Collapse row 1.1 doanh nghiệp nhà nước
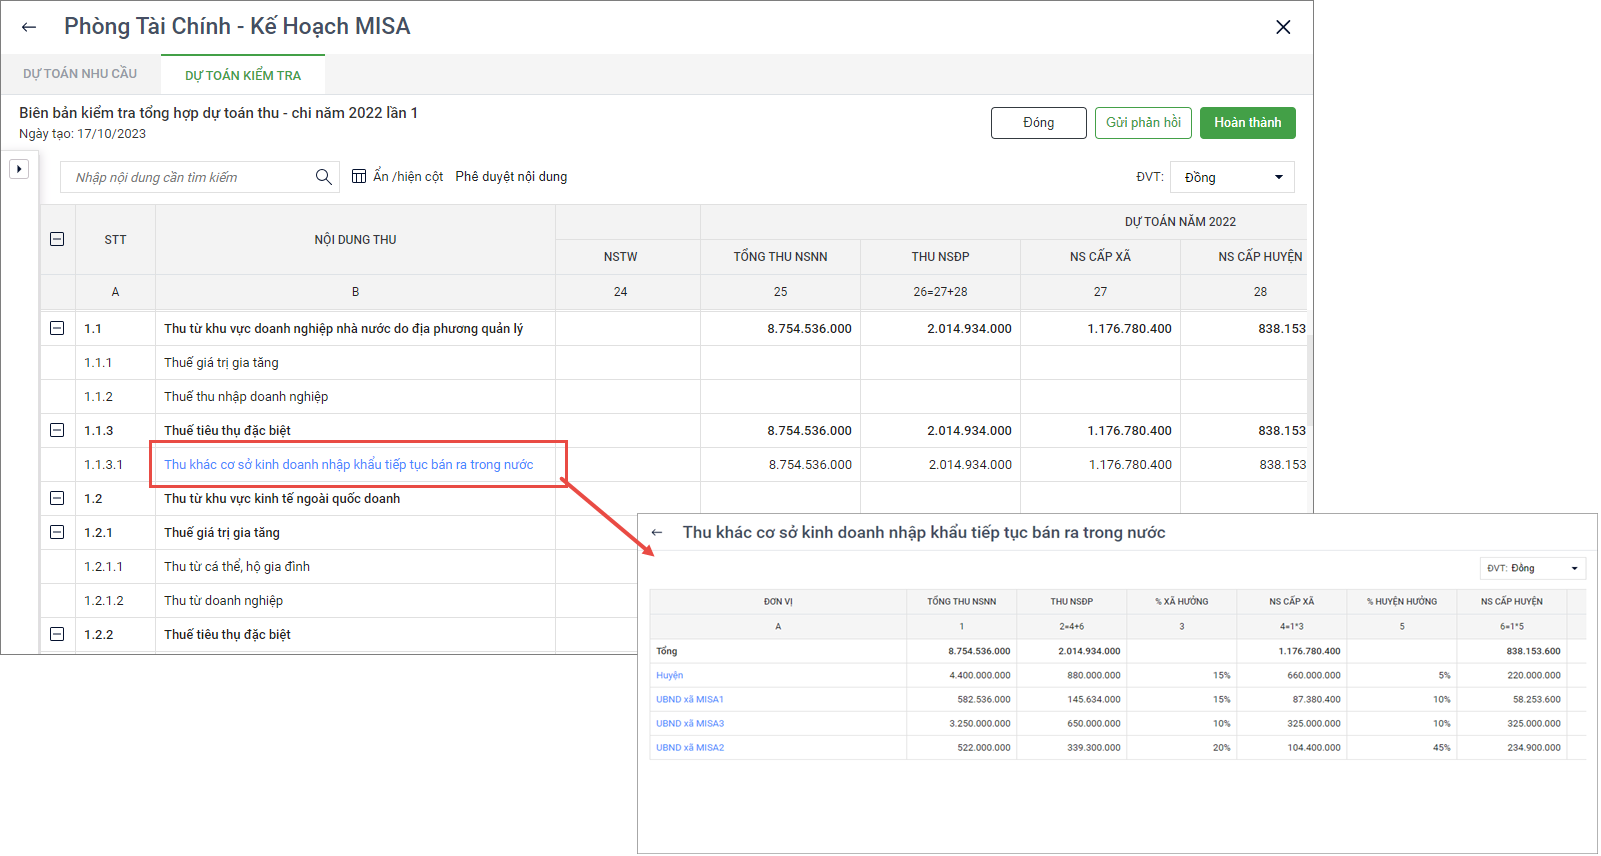The height and width of the screenshot is (856, 1601). click(x=57, y=328)
